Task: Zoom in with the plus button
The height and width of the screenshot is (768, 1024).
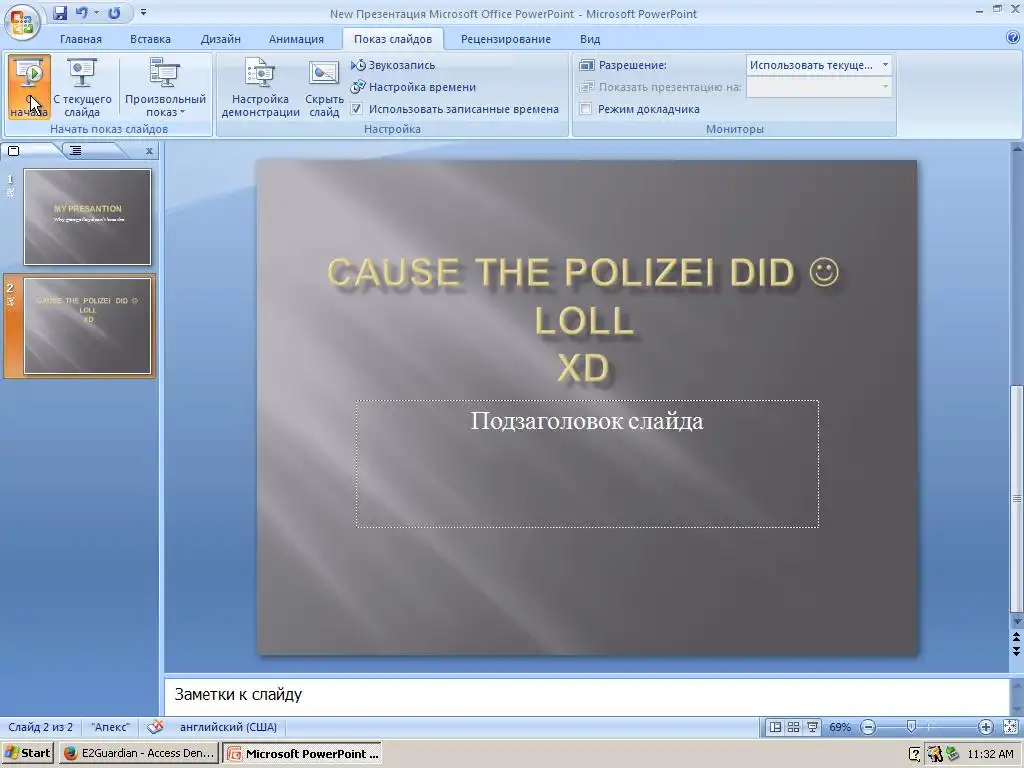Action: (x=985, y=727)
